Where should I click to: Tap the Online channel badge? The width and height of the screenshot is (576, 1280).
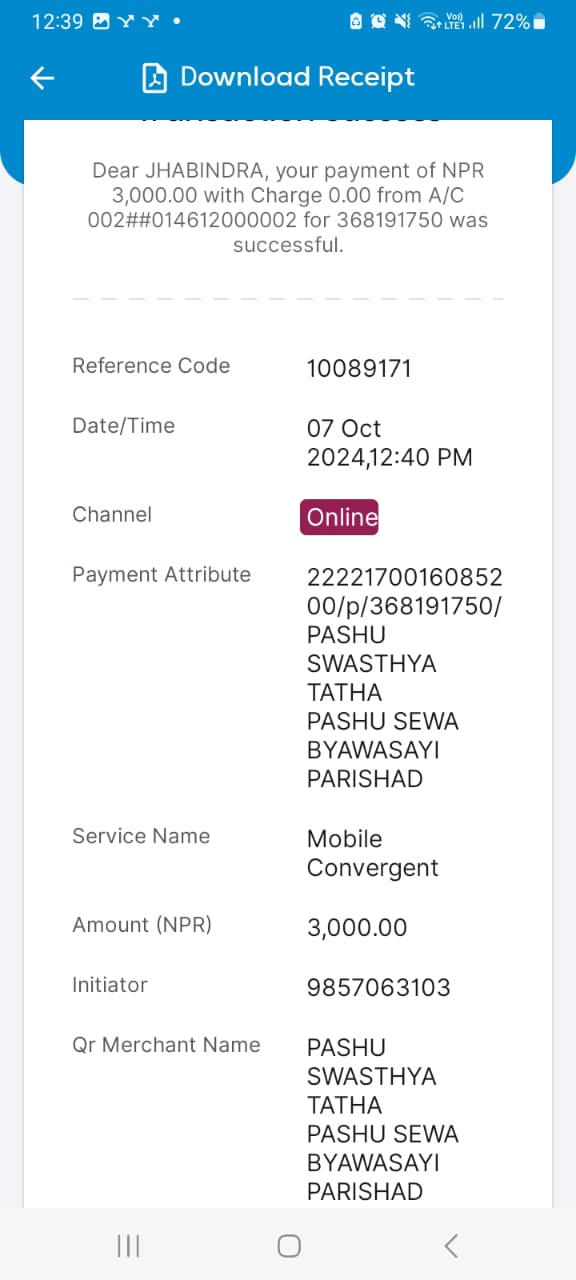tap(340, 517)
